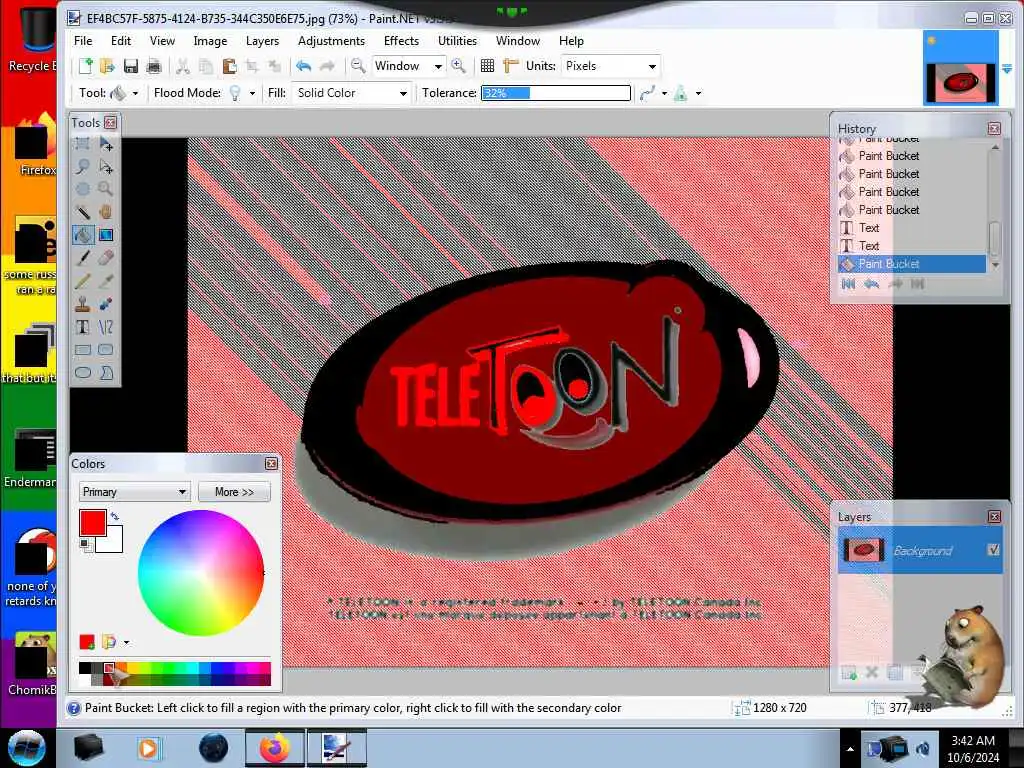The image size is (1024, 768).
Task: Click the white secondary color swatch
Action: [112, 541]
